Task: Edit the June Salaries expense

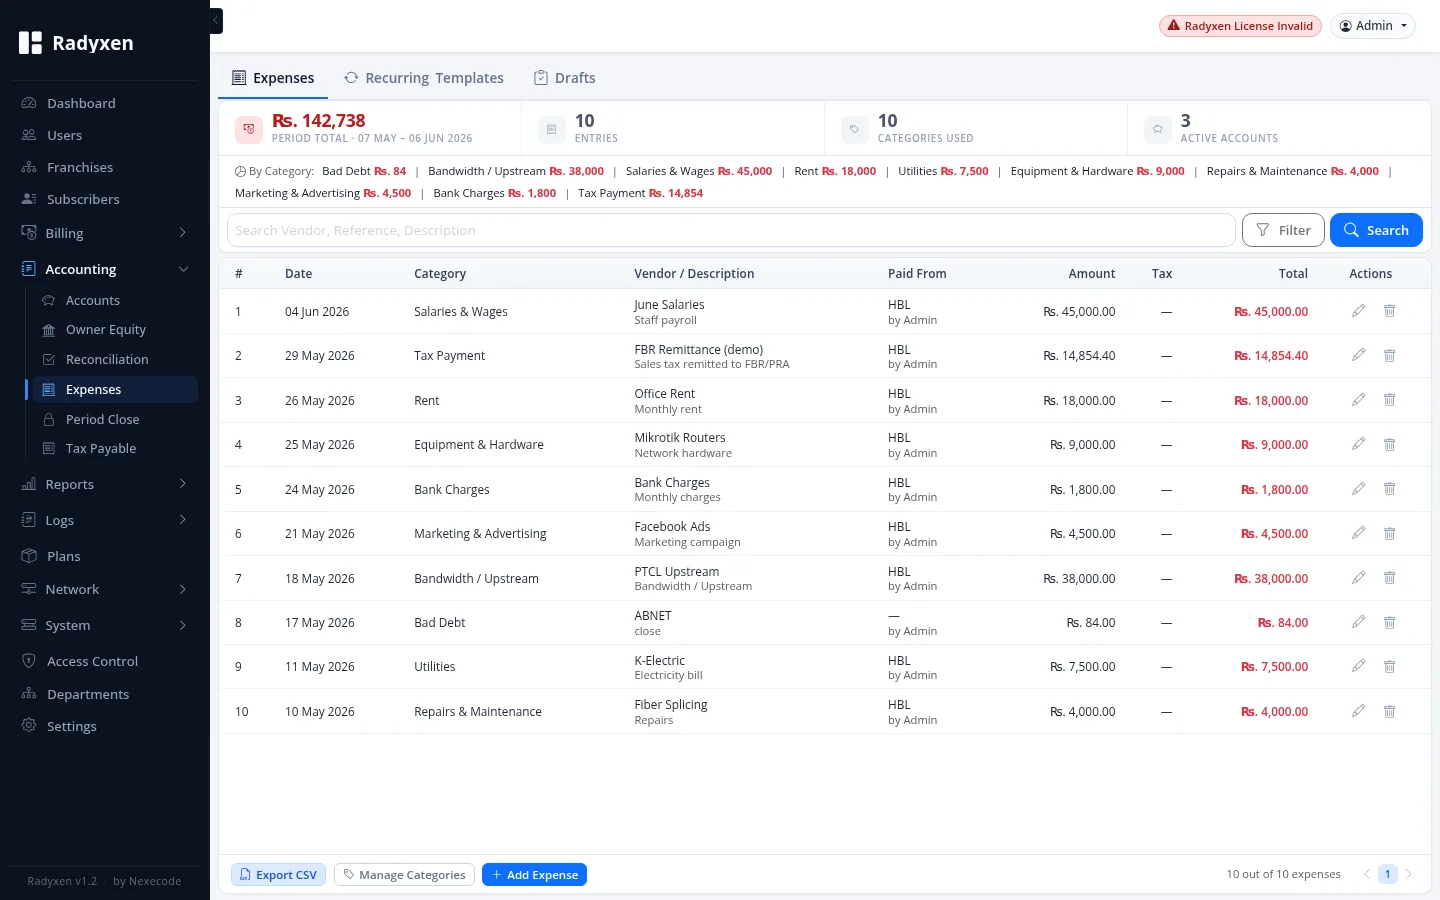Action: coord(1358,311)
